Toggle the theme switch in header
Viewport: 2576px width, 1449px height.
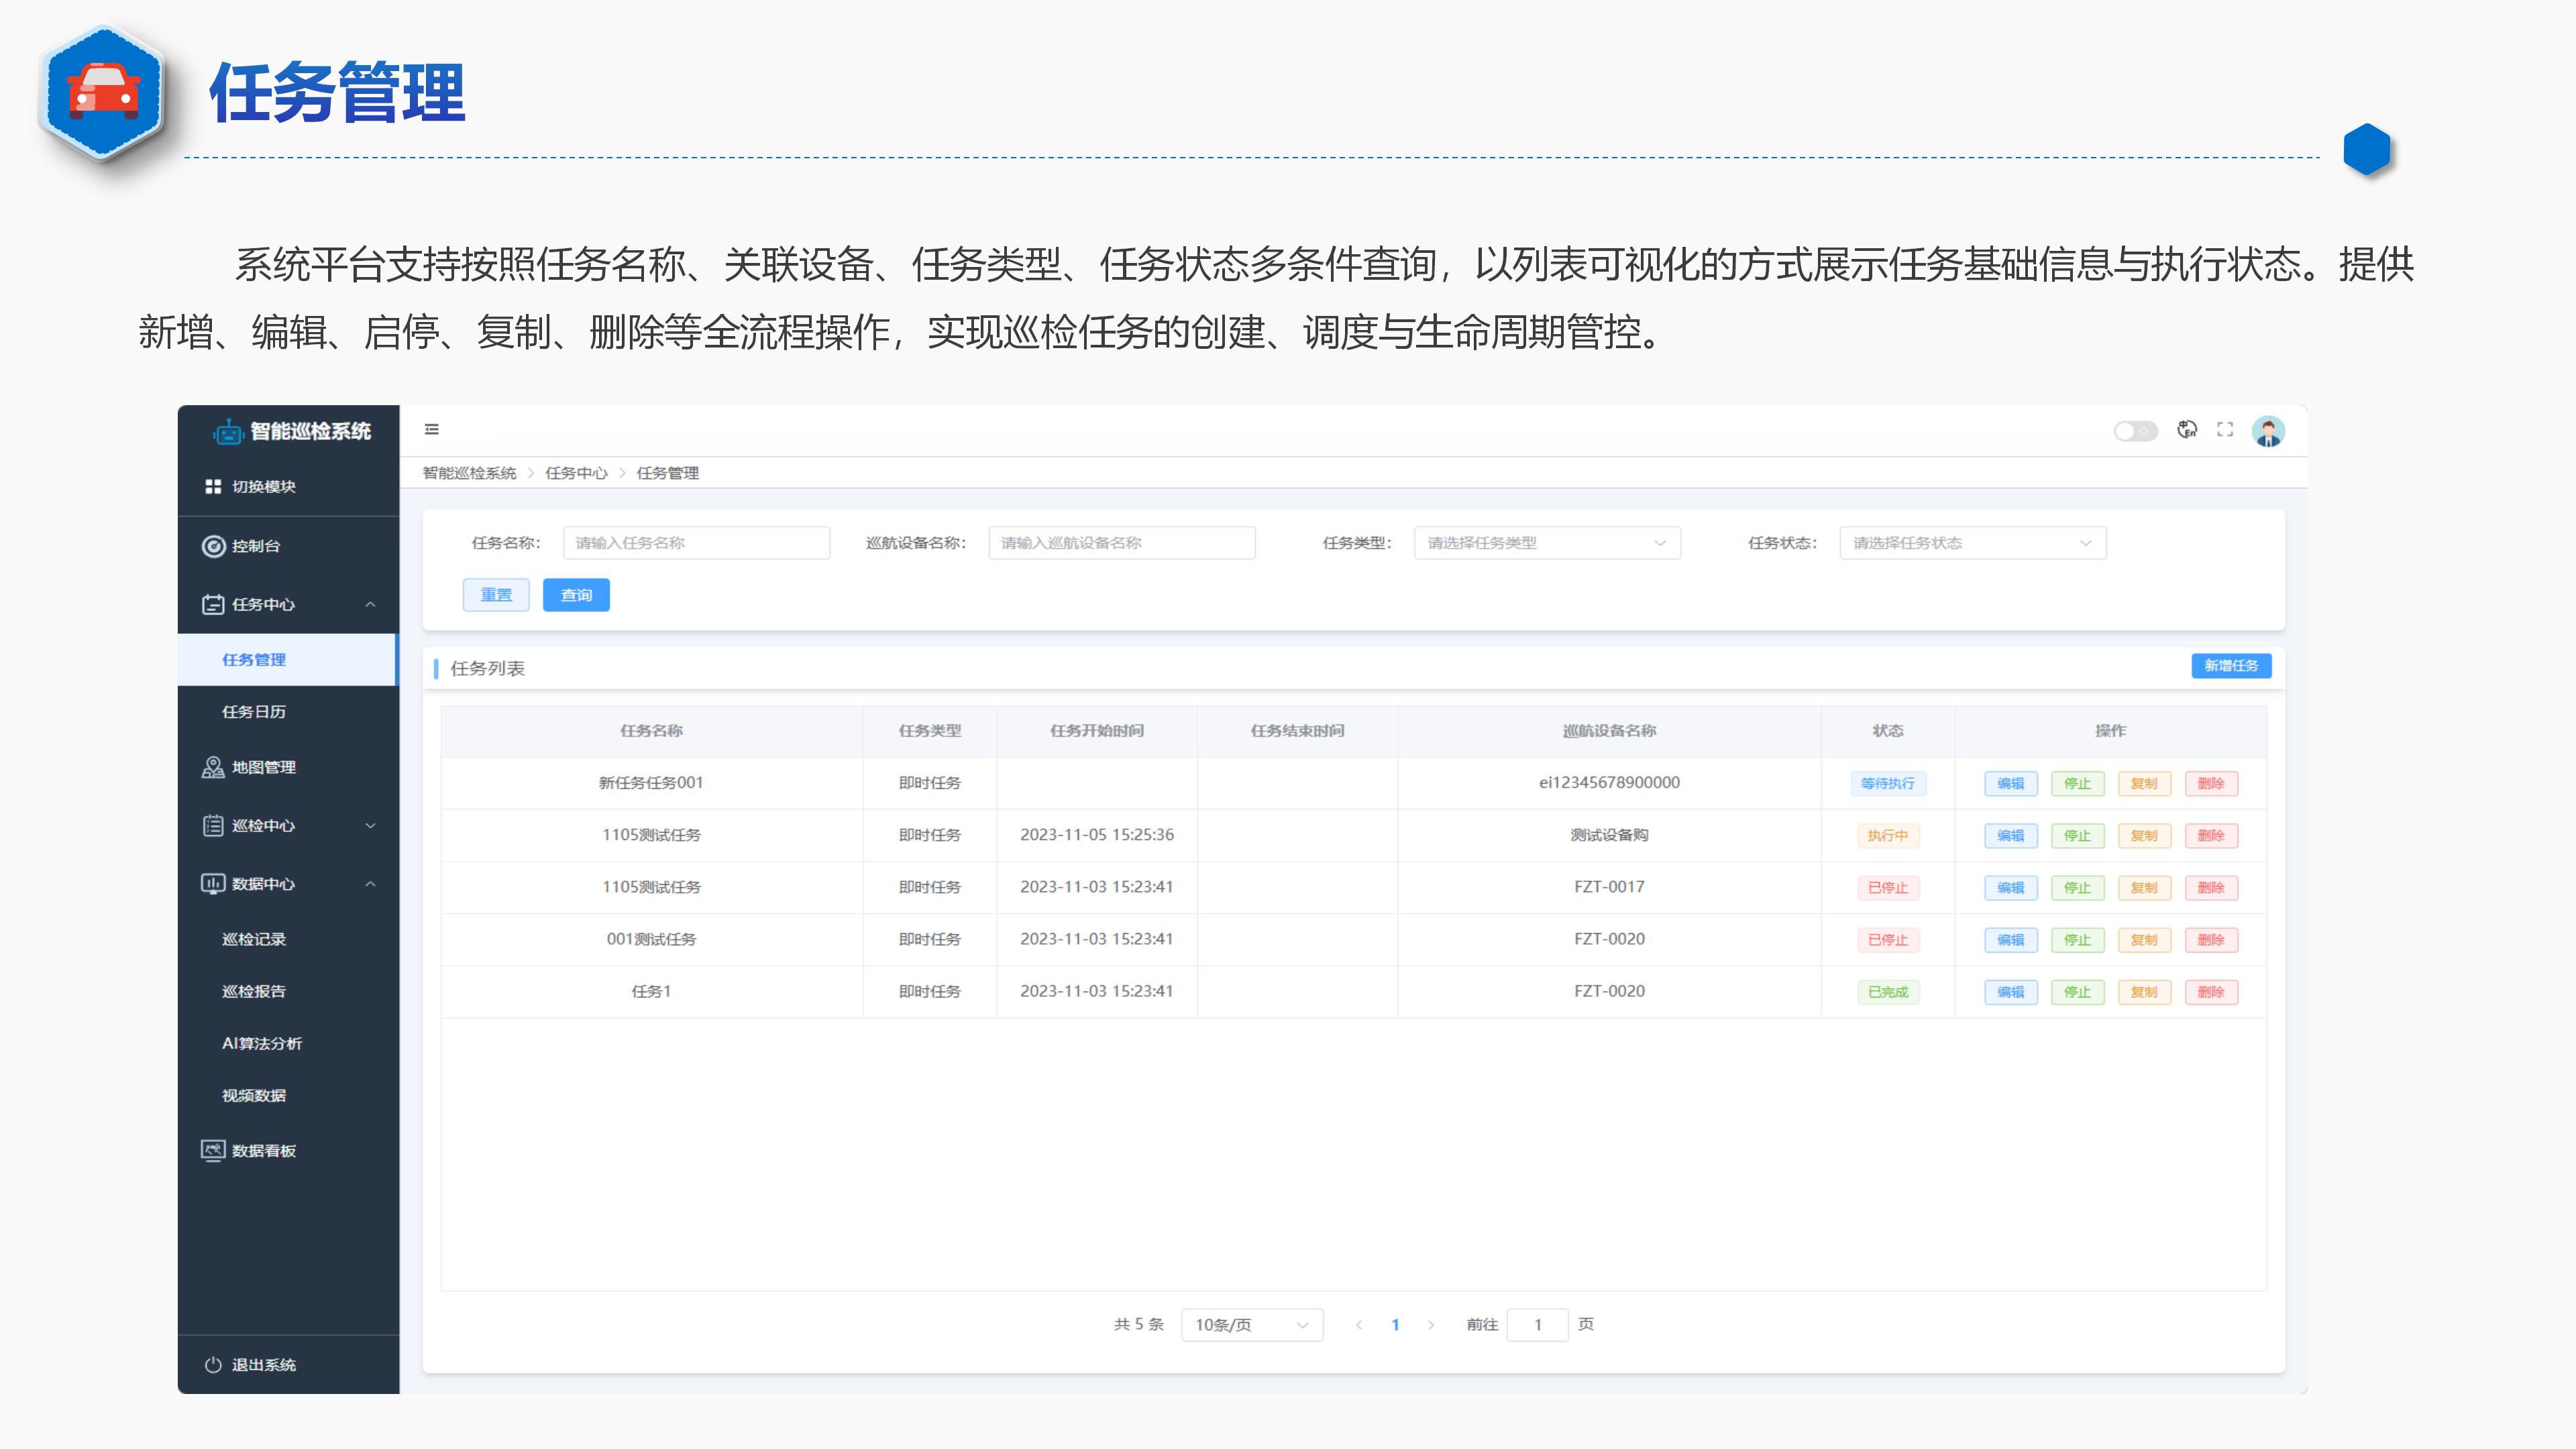[x=2135, y=431]
